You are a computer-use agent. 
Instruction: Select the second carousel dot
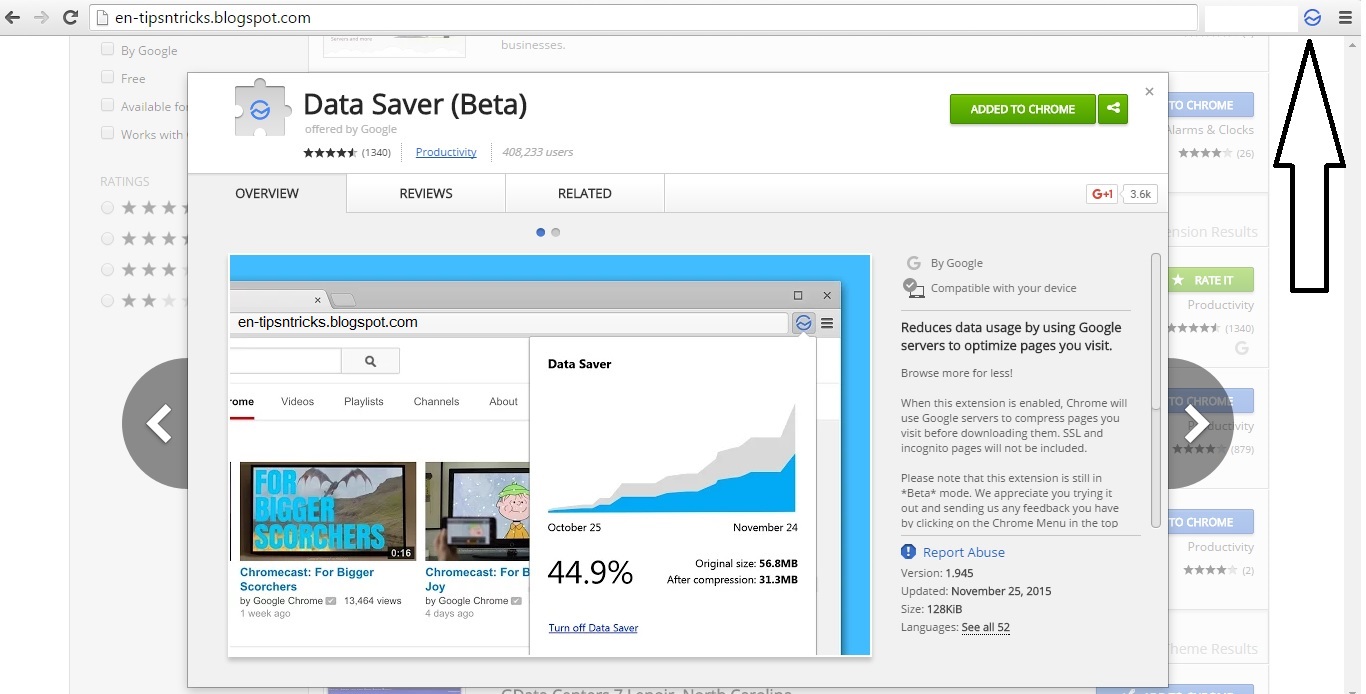pos(556,232)
